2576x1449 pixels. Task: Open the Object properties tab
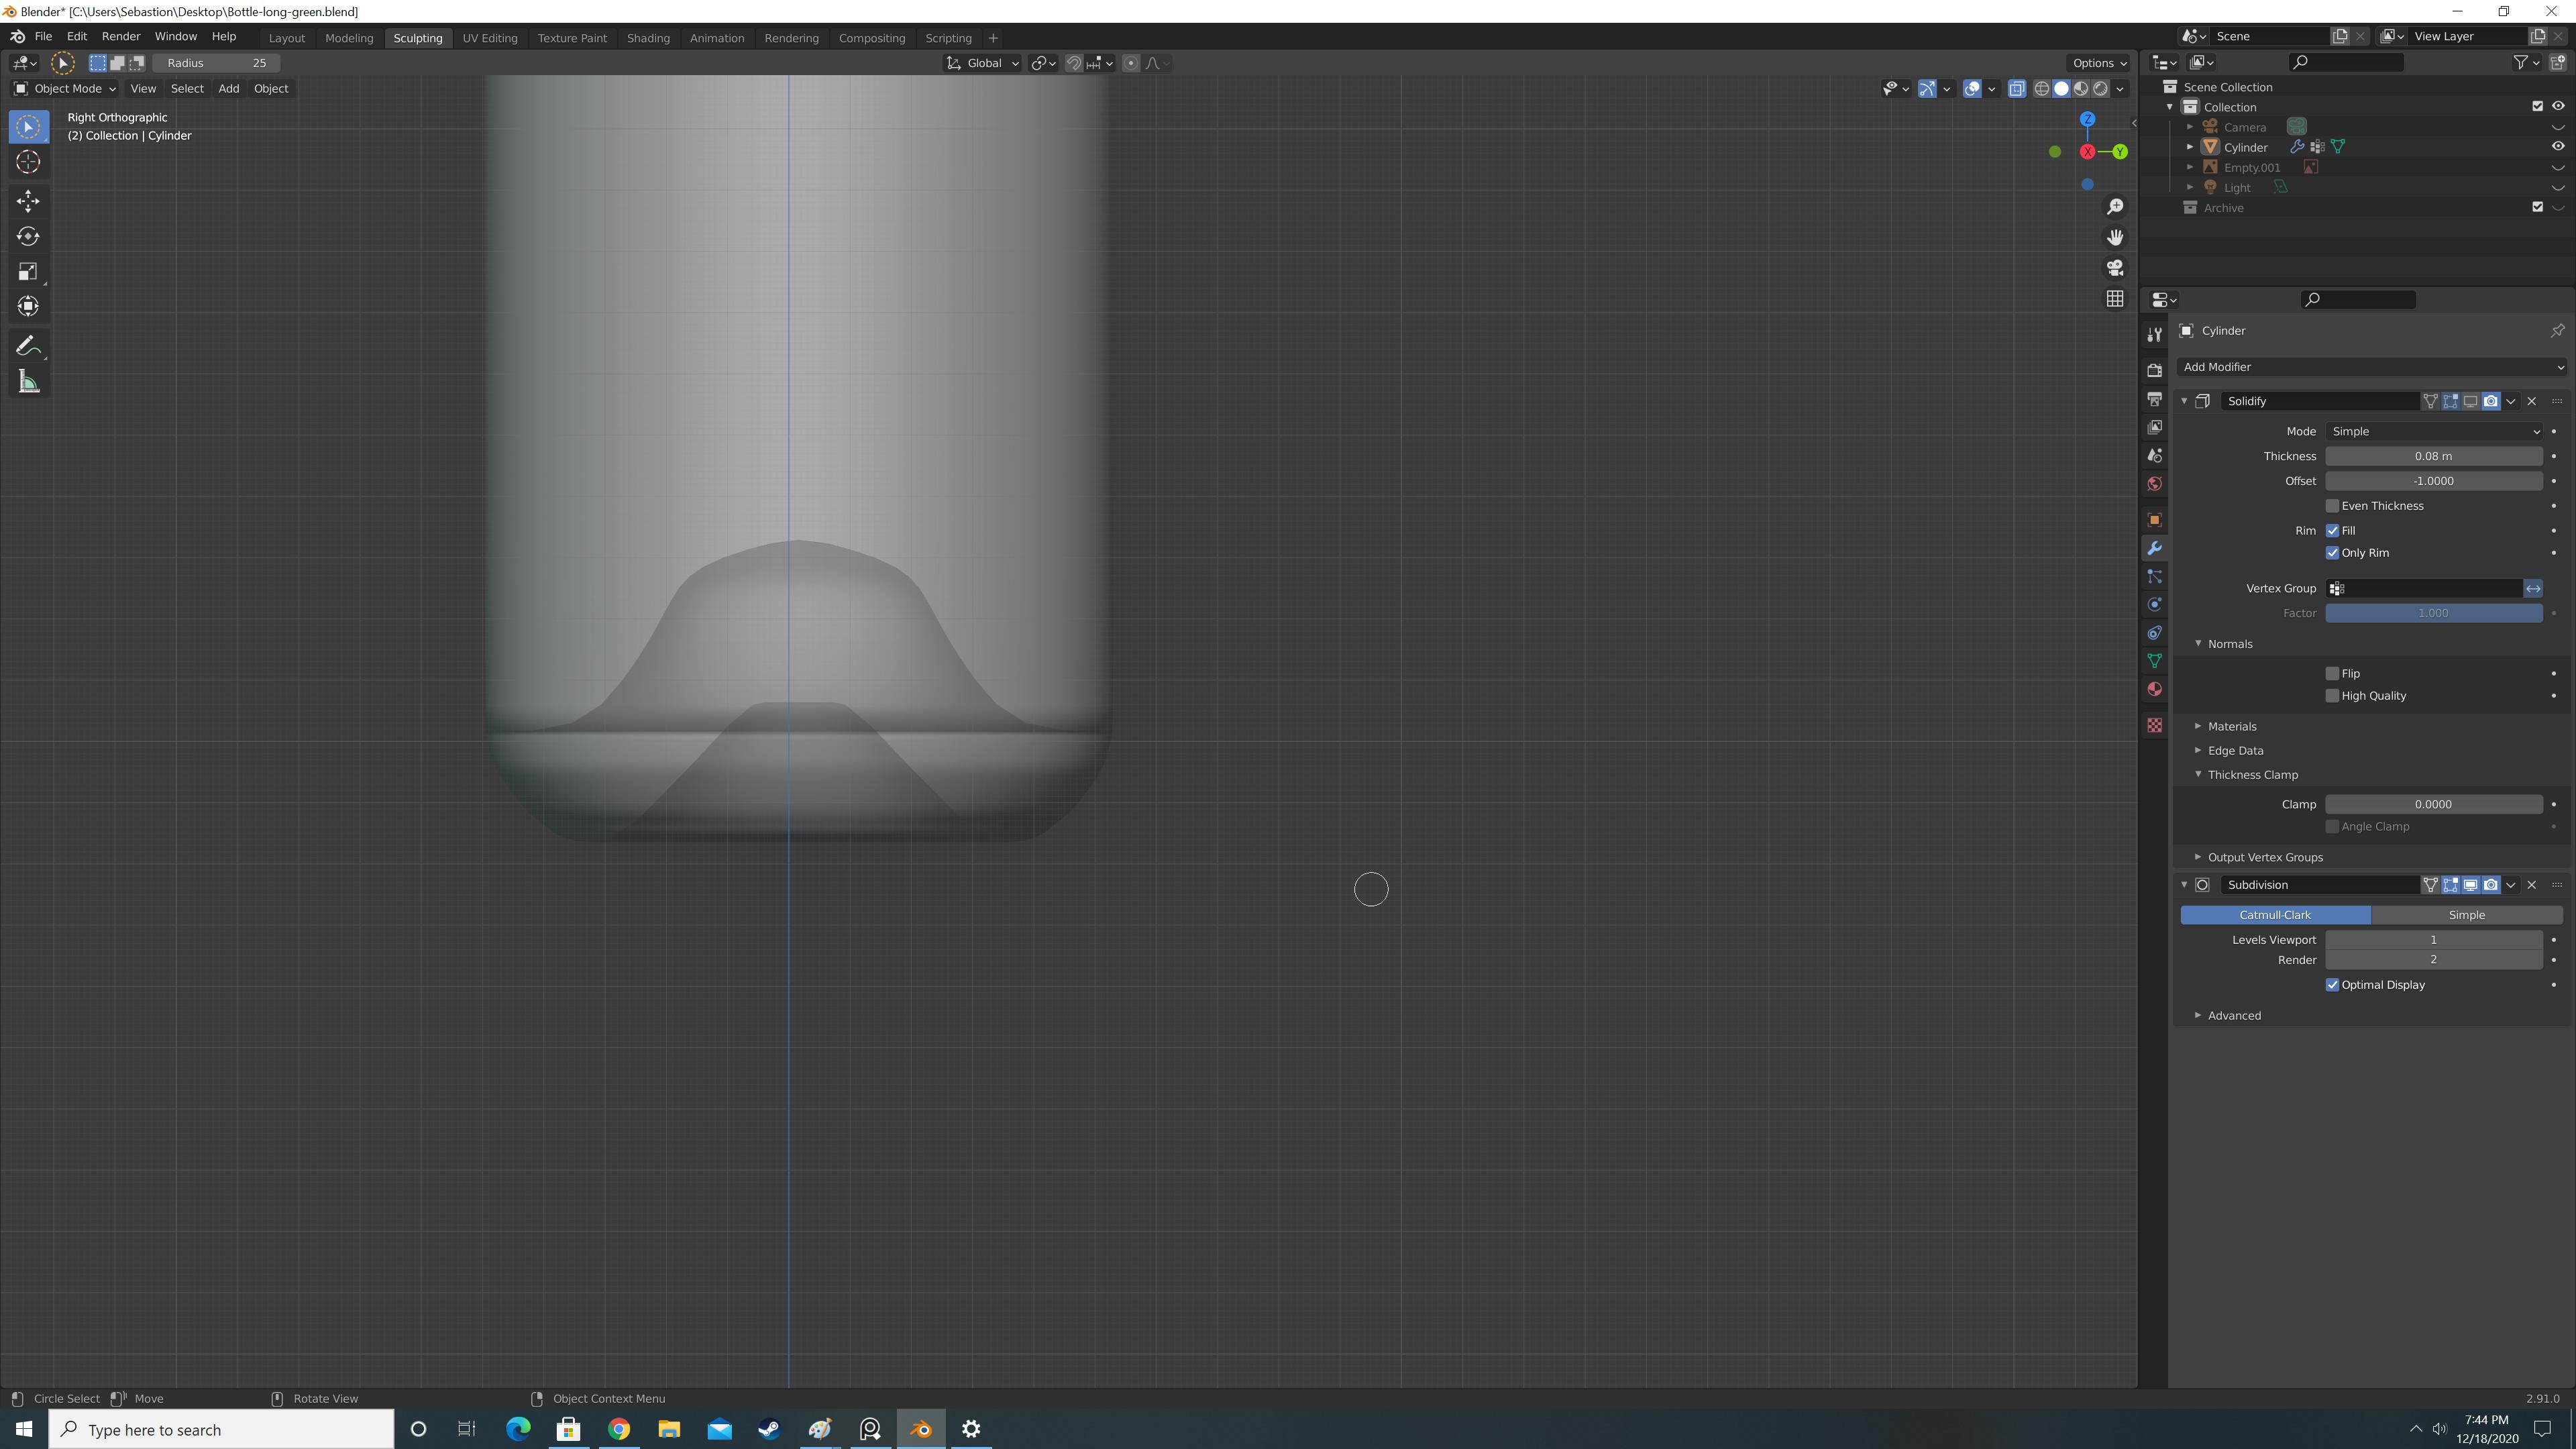click(x=2154, y=520)
